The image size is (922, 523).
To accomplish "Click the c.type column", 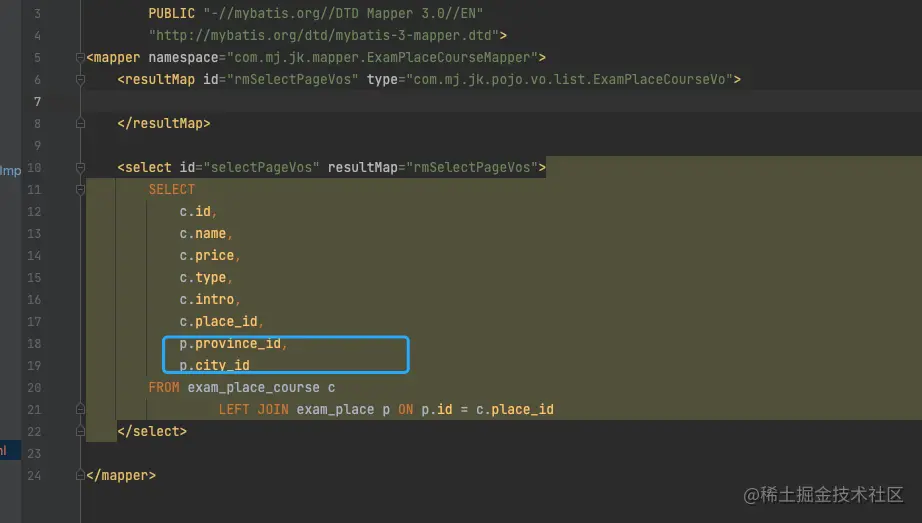I will coord(202,278).
